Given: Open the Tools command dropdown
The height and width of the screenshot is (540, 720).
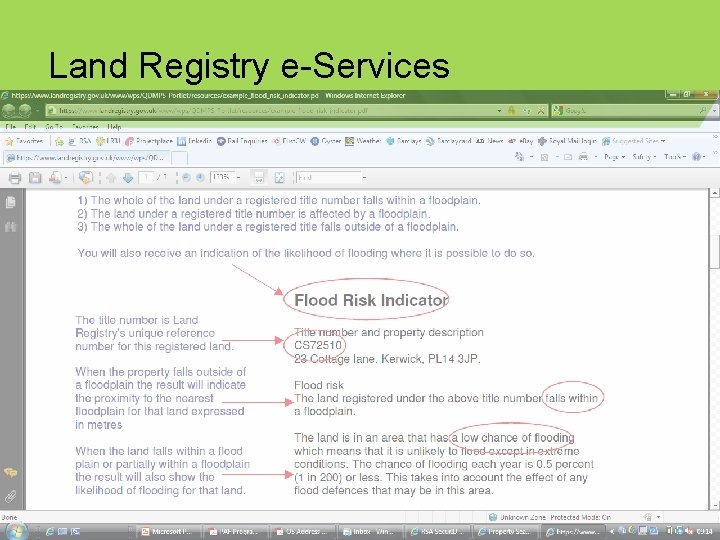Looking at the screenshot, I should (x=675, y=157).
